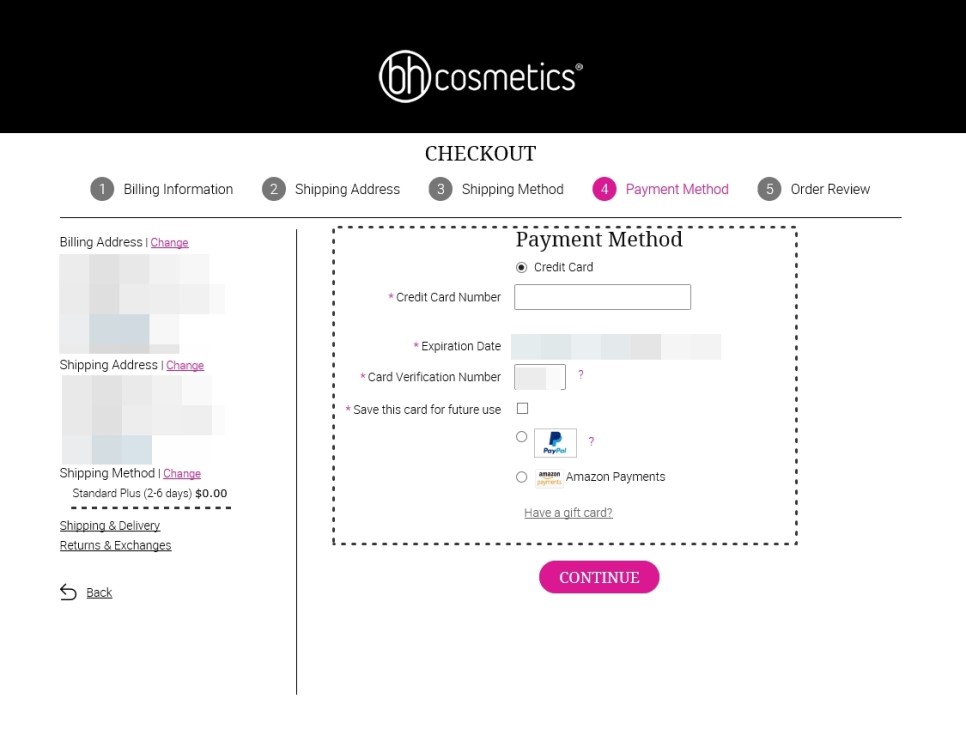
Task: Click the step 5 circle icon
Action: pos(769,189)
